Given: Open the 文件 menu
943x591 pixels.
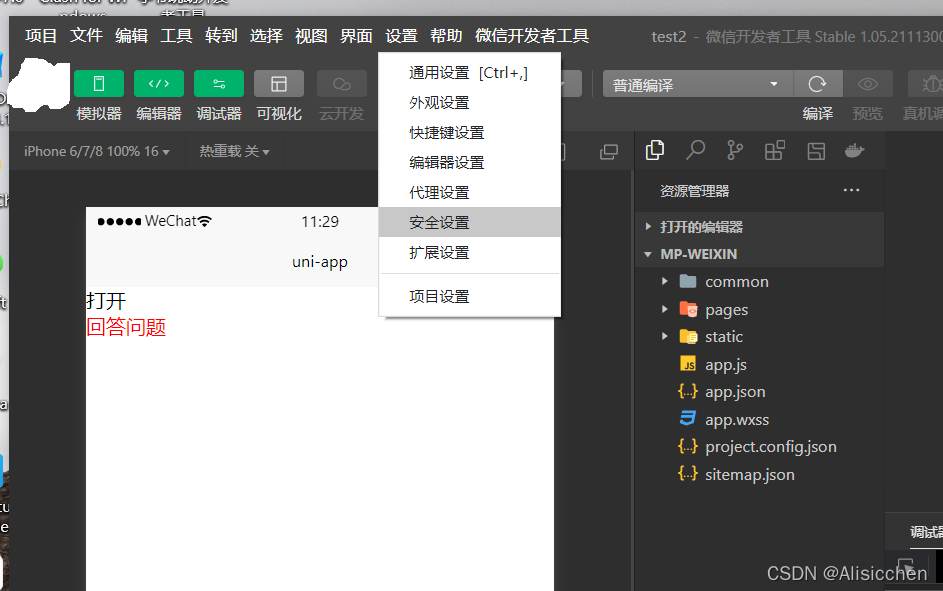Looking at the screenshot, I should 86,36.
